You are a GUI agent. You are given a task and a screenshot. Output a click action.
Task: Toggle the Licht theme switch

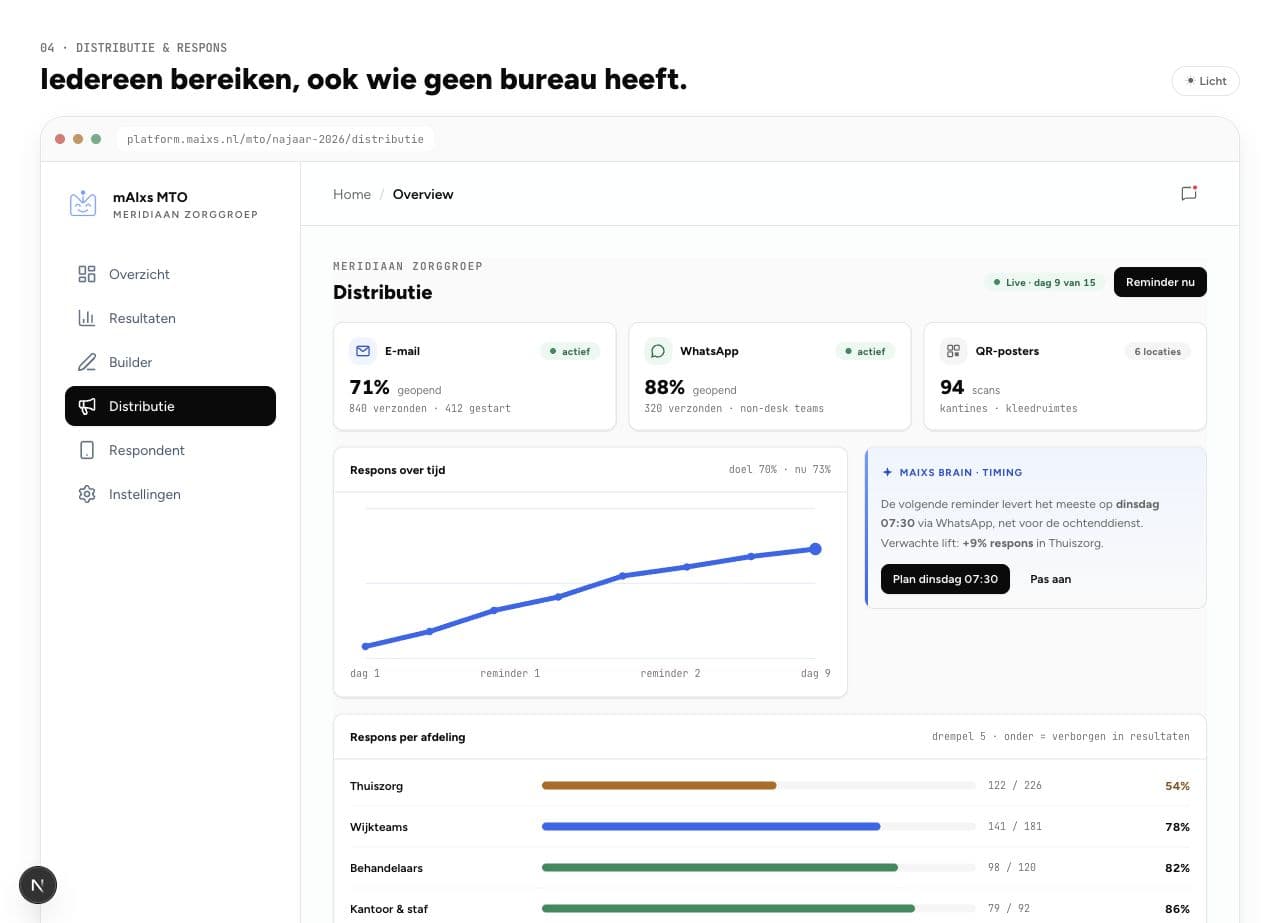(x=1205, y=81)
